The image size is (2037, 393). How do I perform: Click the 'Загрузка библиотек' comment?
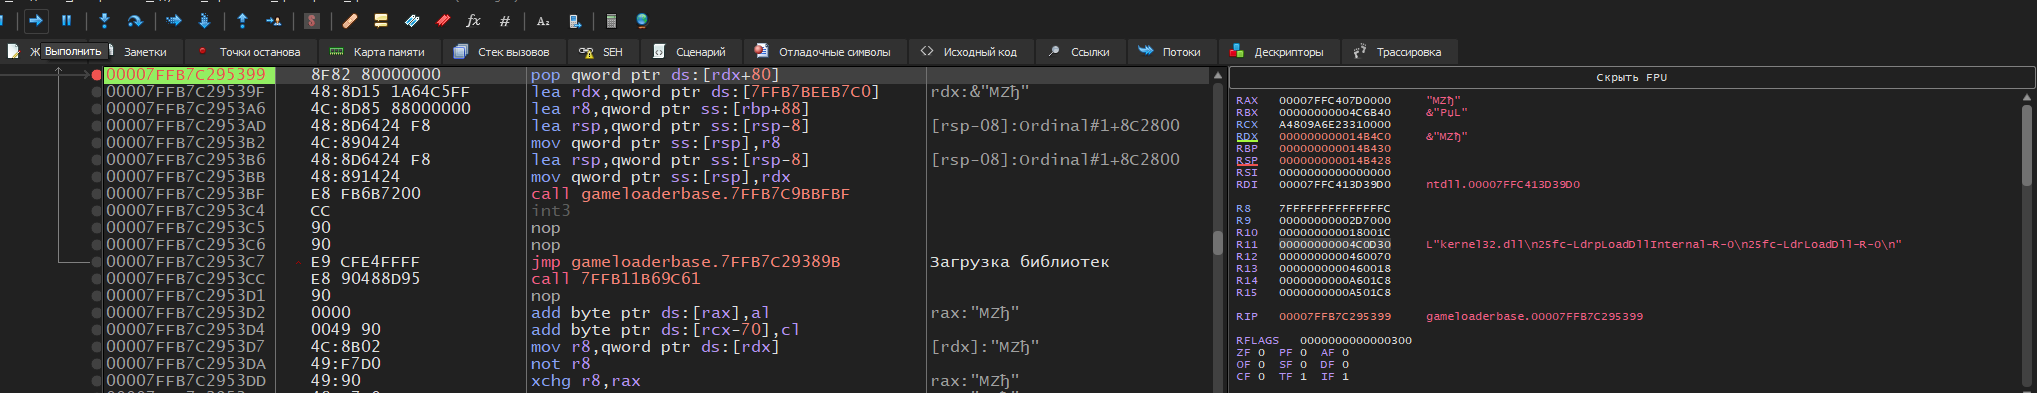[x=1019, y=262]
